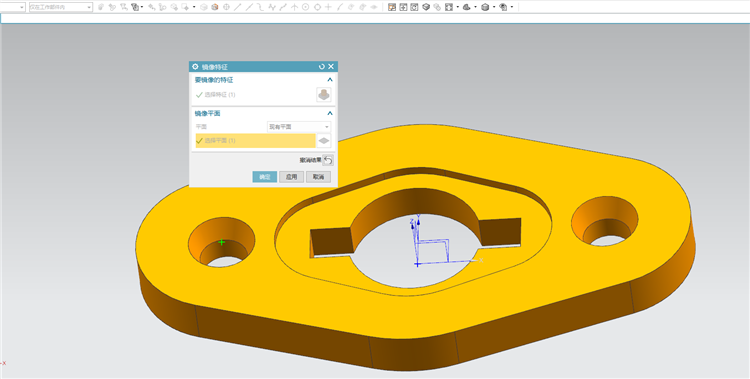The width and height of the screenshot is (750, 379).
Task: Expand the render style dropdown arrow
Action: (494, 7)
